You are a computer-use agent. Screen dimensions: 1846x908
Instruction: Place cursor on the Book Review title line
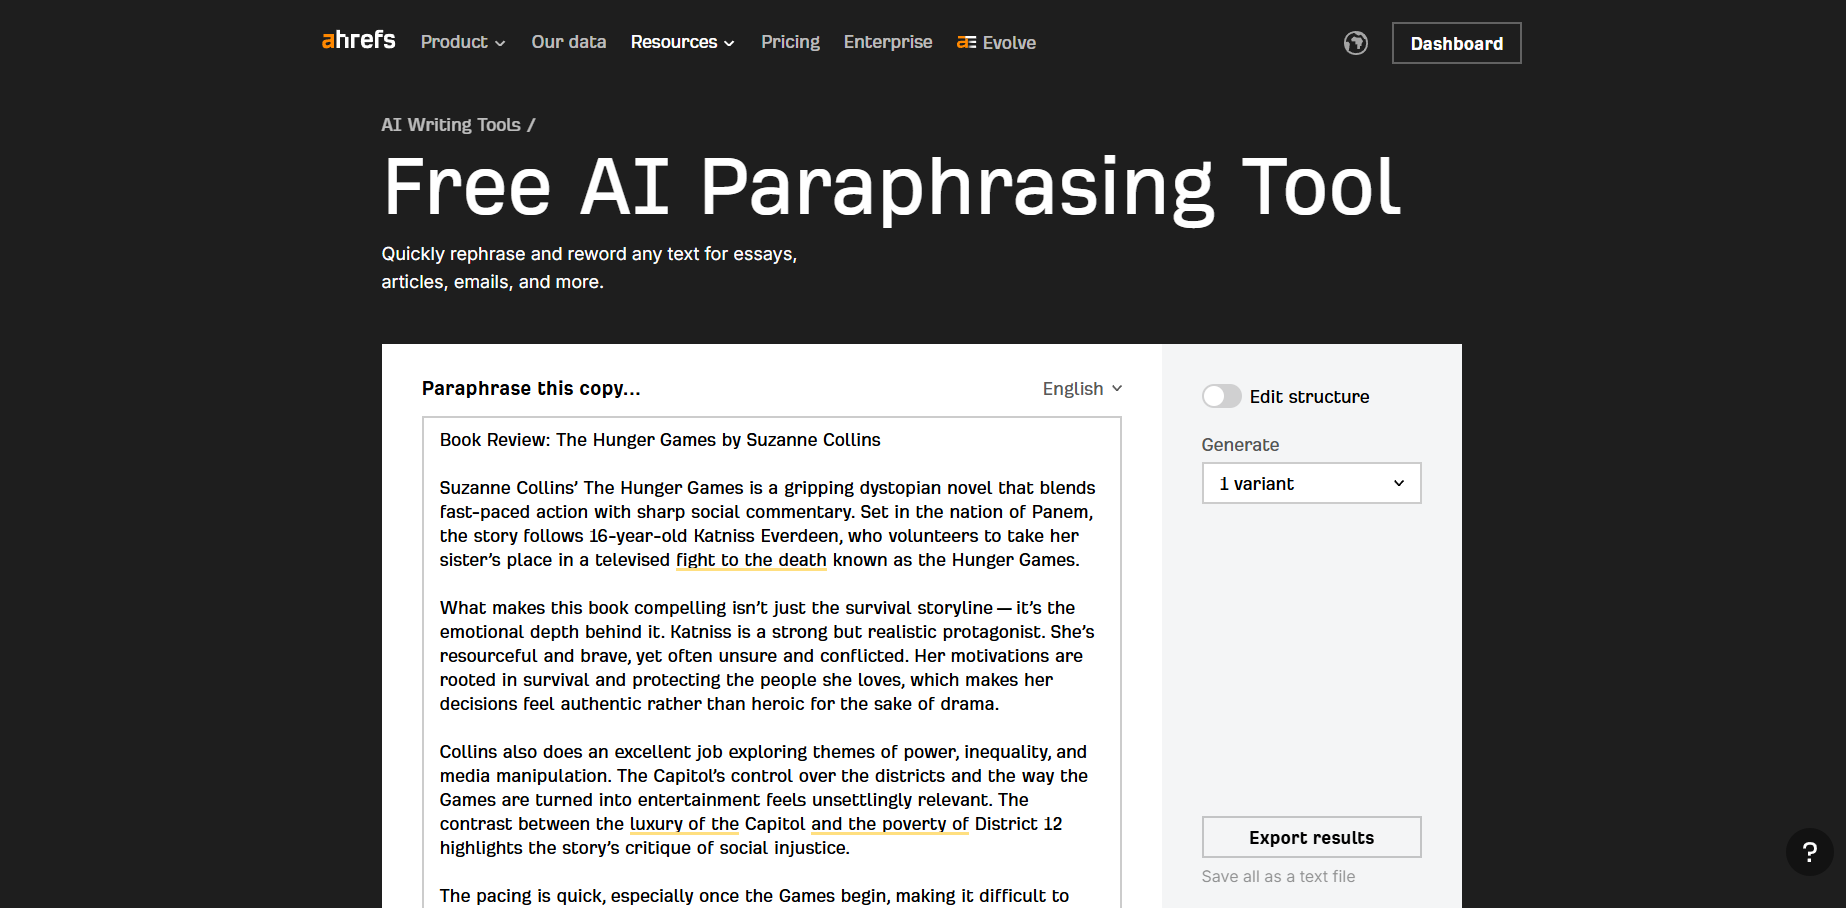660,440
